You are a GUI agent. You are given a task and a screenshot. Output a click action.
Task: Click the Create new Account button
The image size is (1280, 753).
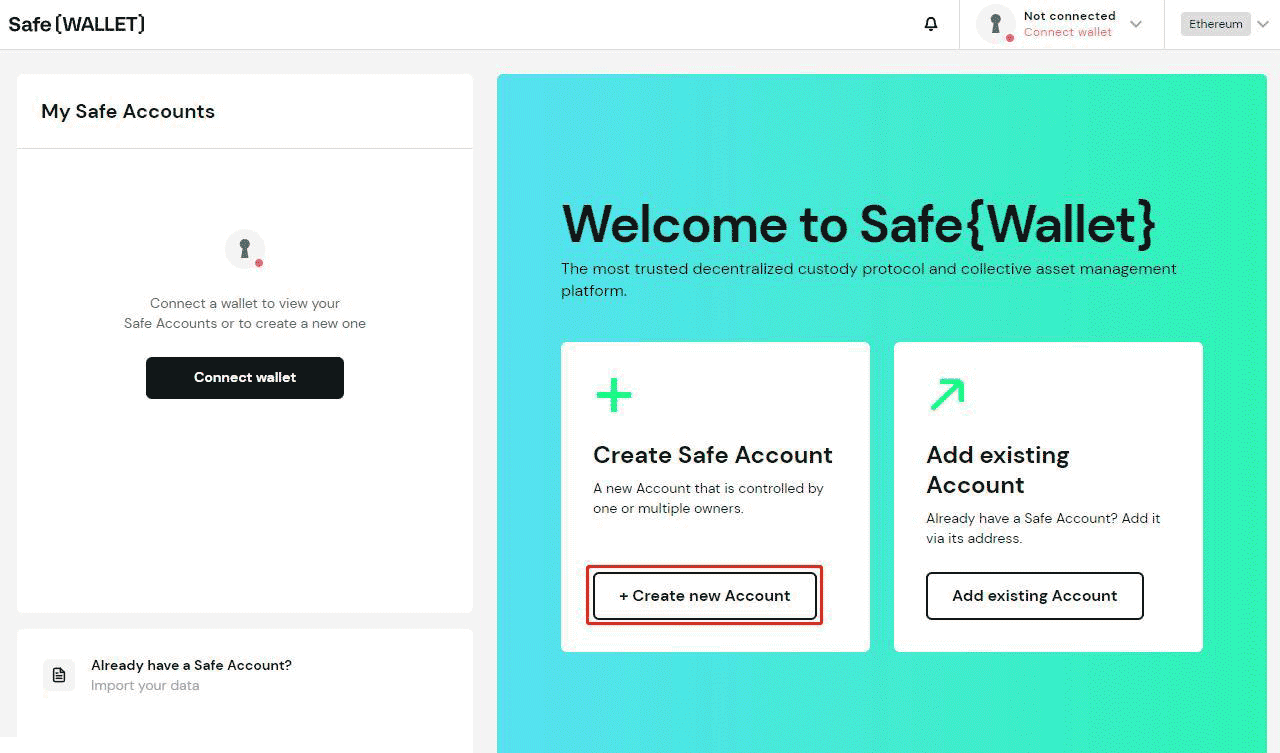click(704, 595)
